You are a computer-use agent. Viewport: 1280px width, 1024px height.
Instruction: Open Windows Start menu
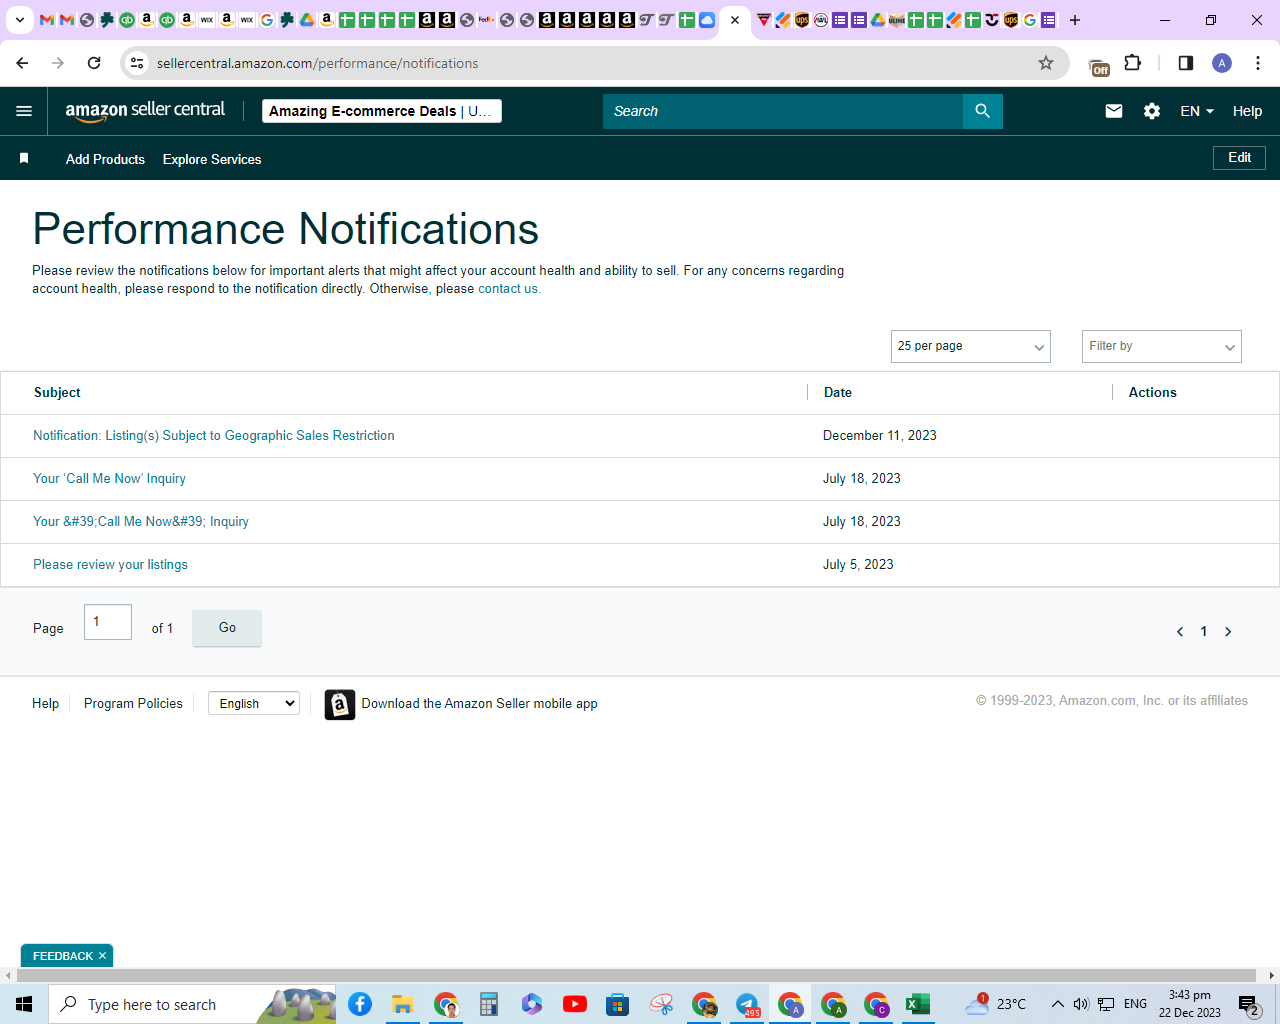(24, 1004)
